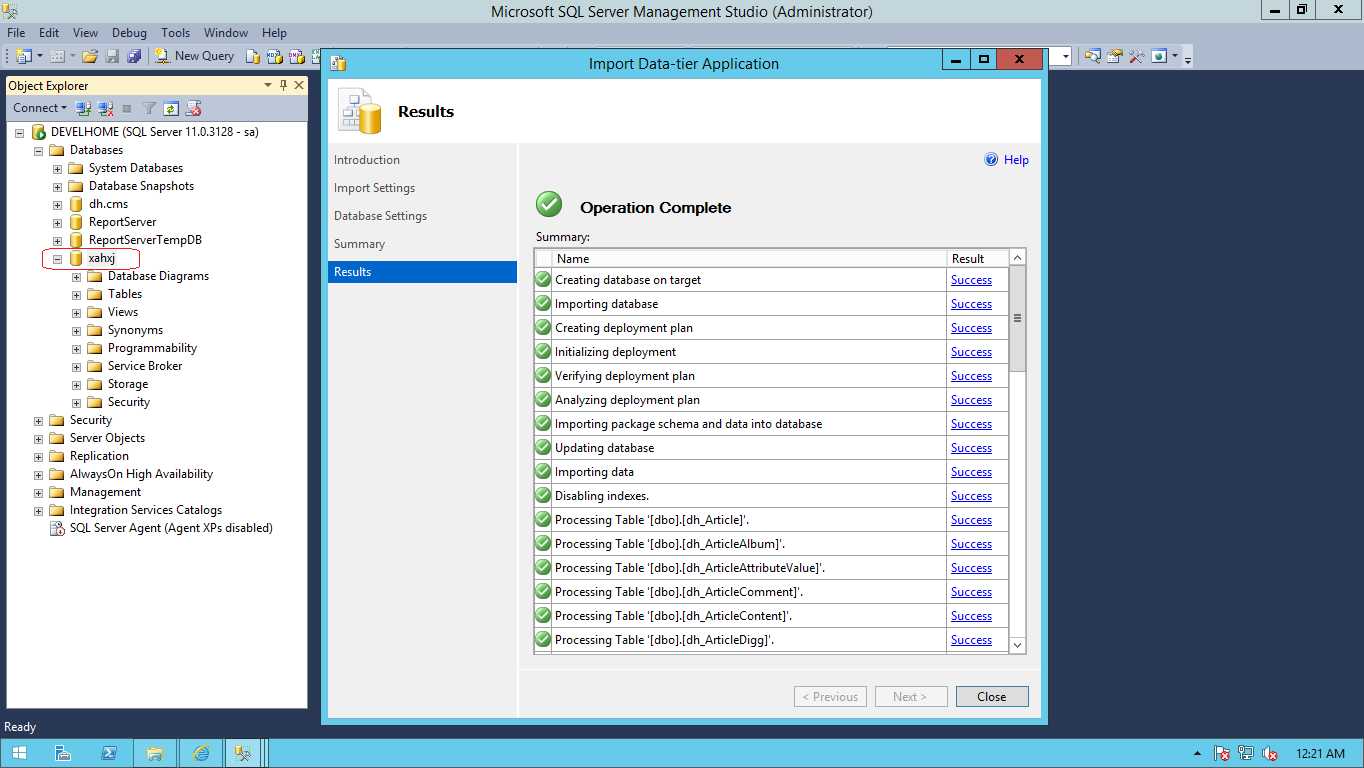This screenshot has width=1364, height=768.
Task: Open the toolbar options overflow arrow
Action: click(1188, 59)
